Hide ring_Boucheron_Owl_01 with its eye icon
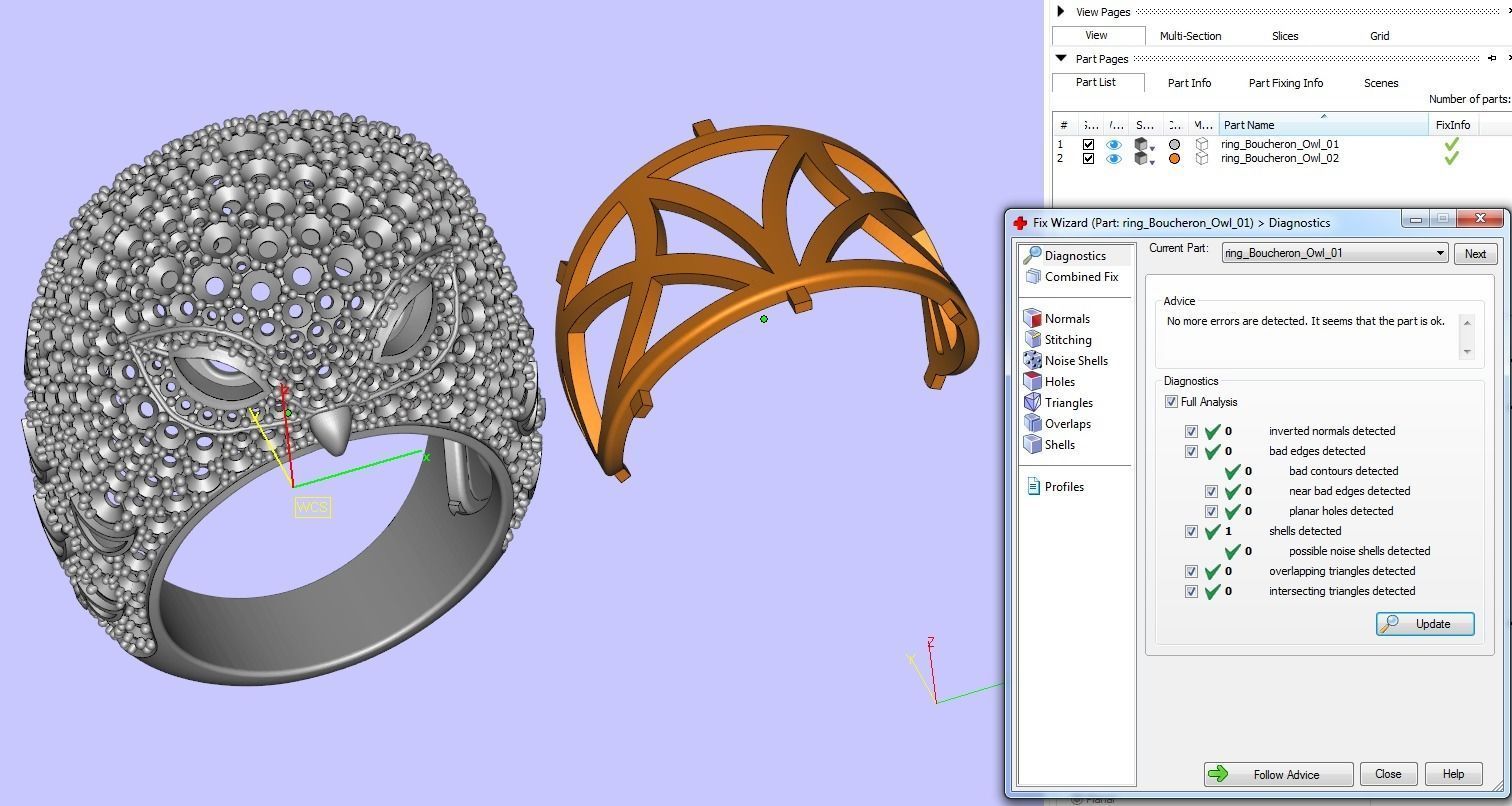Image resolution: width=1512 pixels, height=806 pixels. click(x=1113, y=144)
